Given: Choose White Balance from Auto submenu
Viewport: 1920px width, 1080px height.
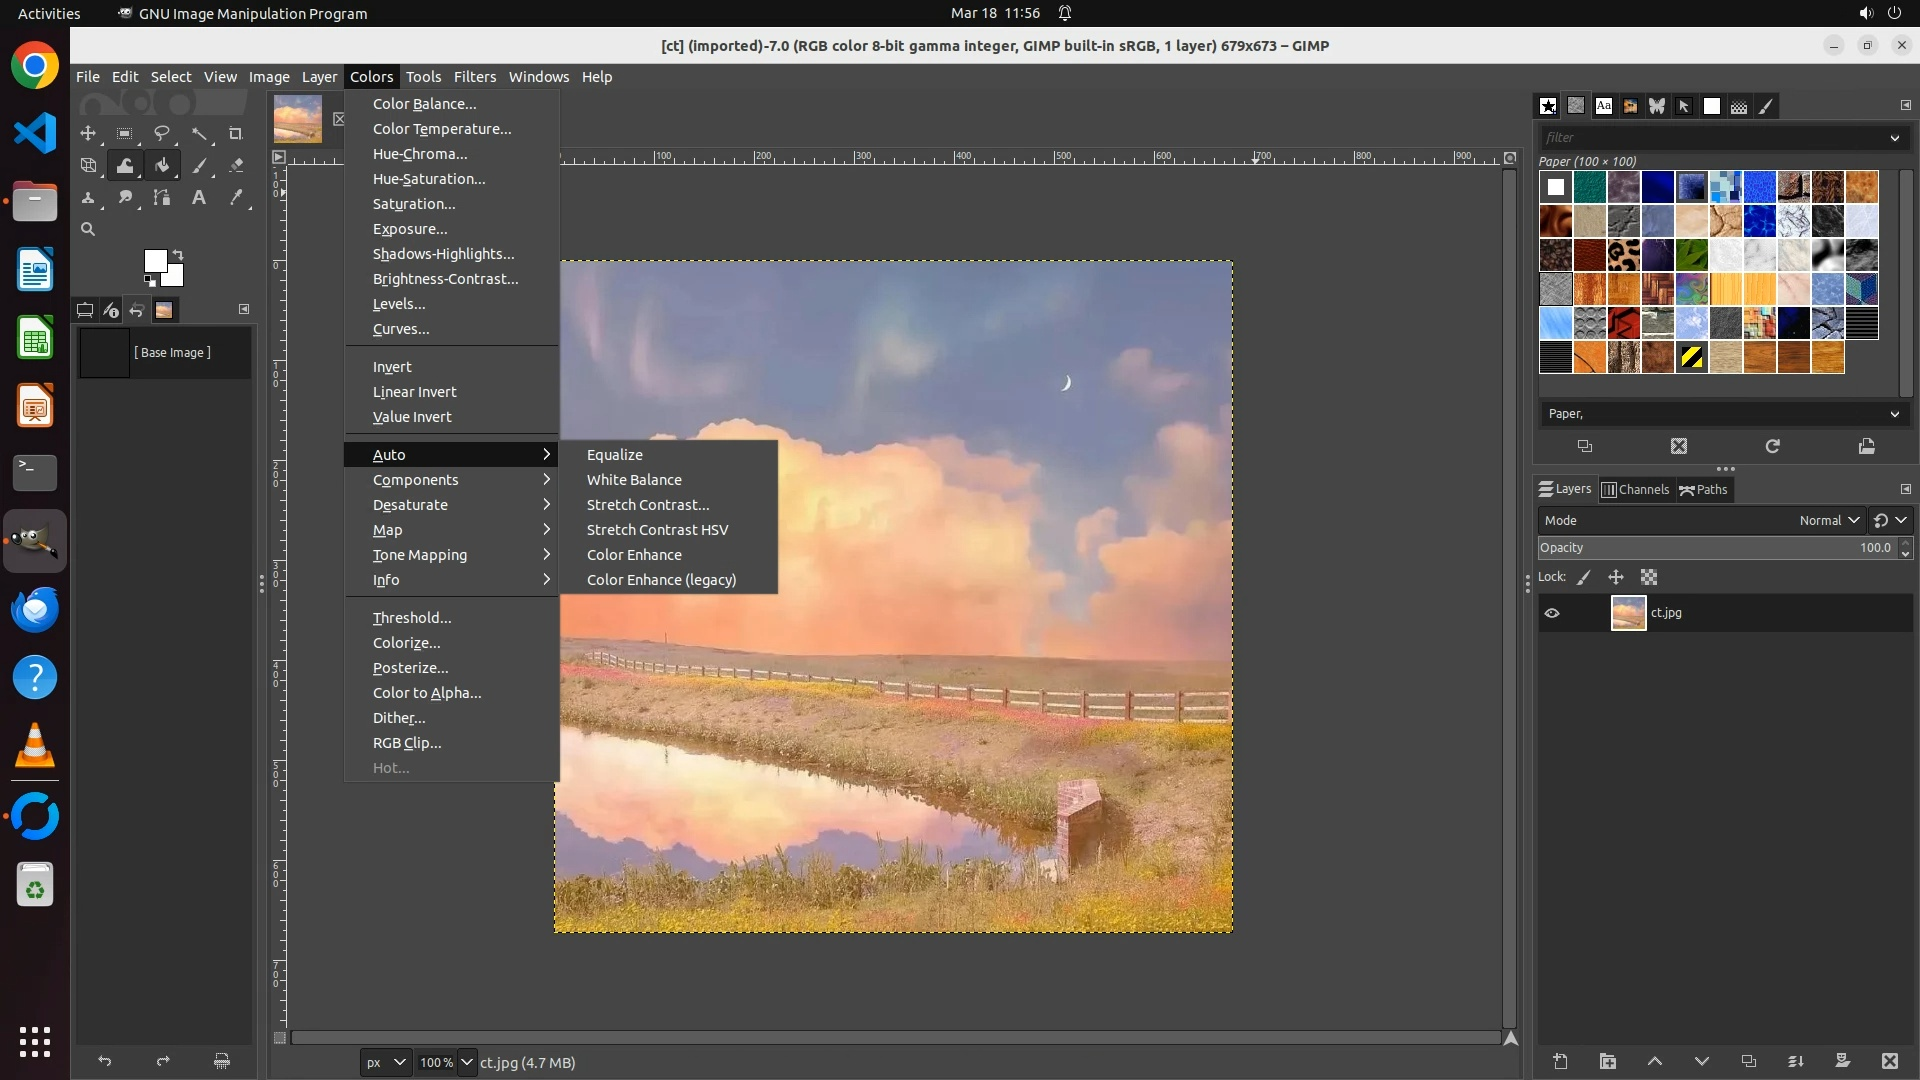Looking at the screenshot, I should coord(634,480).
